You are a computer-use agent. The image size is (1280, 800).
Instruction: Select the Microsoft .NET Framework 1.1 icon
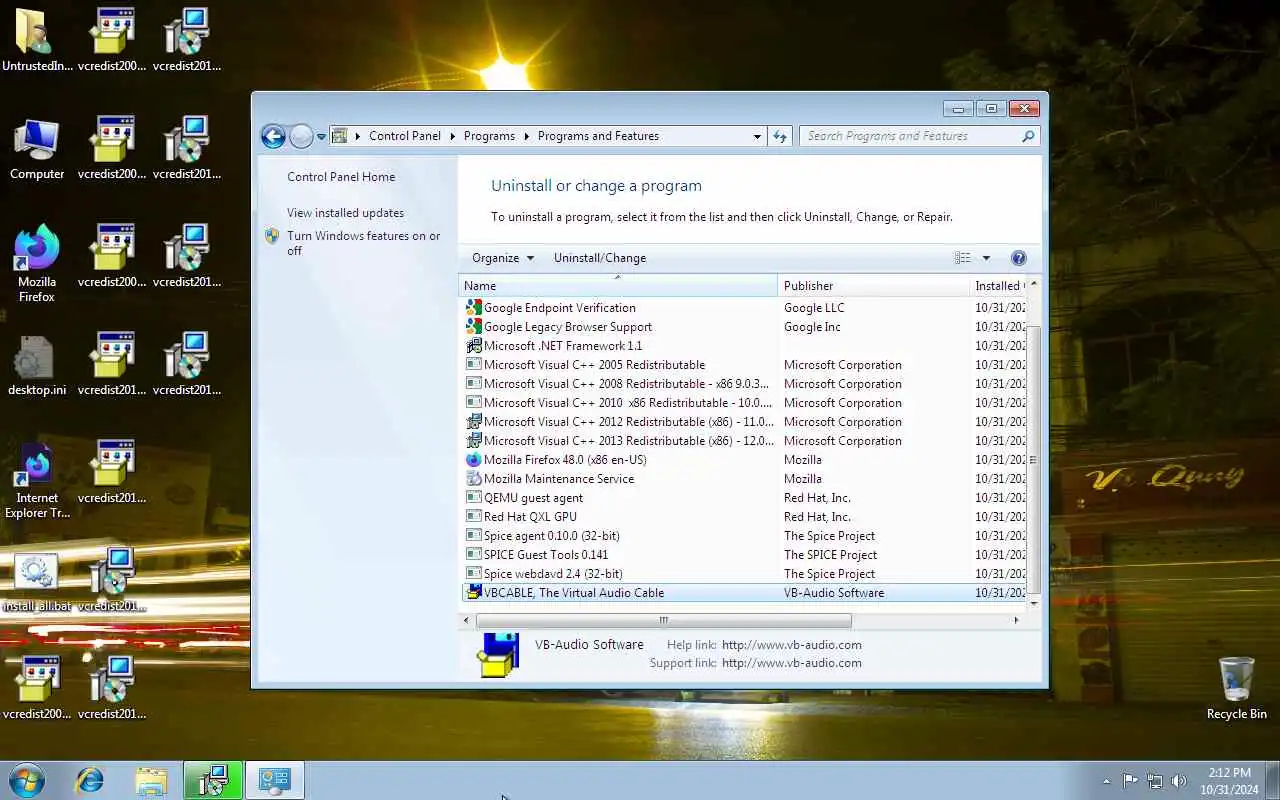pyautogui.click(x=474, y=346)
